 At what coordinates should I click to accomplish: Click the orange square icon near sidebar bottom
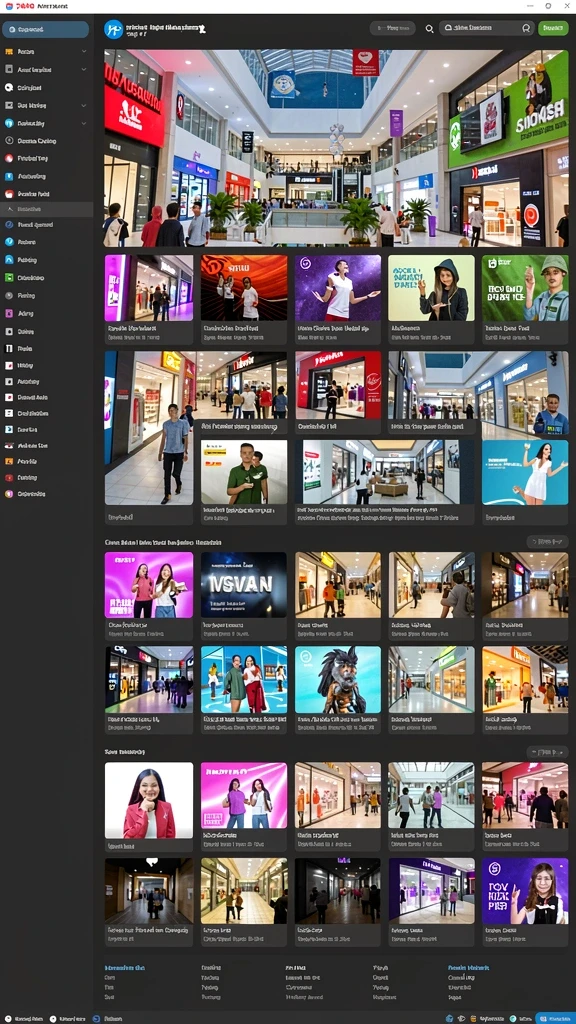8,461
